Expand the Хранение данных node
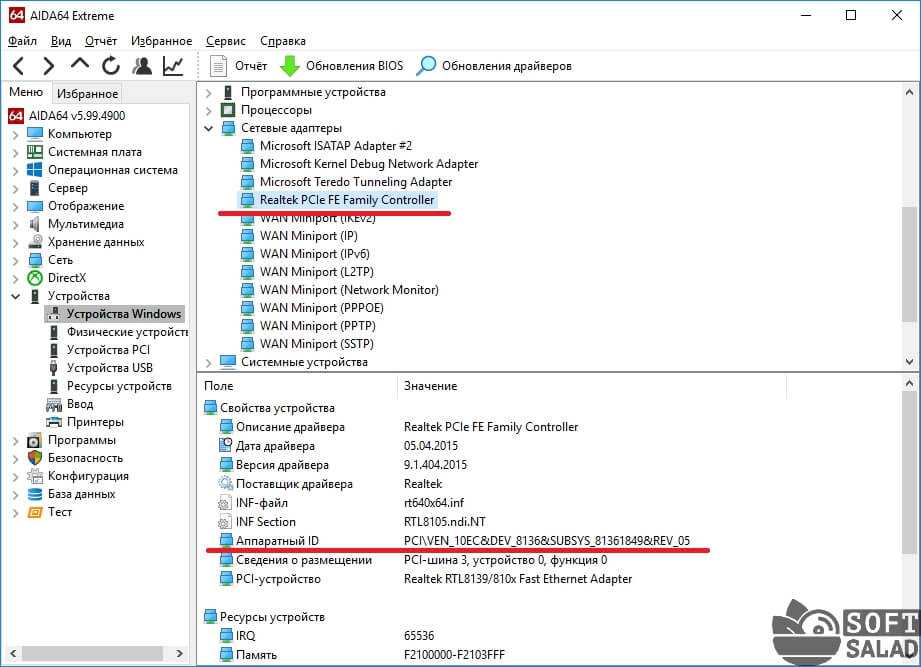Image resolution: width=921 pixels, height=667 pixels. pyautogui.click(x=16, y=242)
